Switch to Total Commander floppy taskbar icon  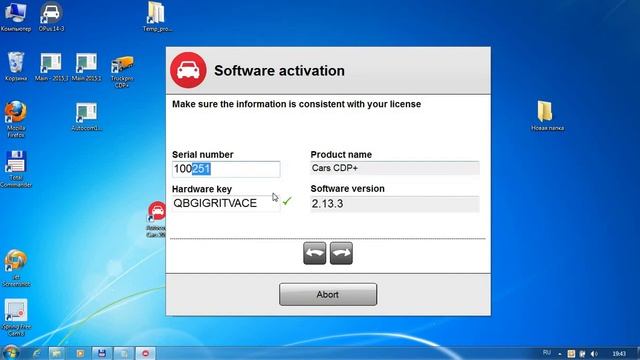[x=102, y=353]
